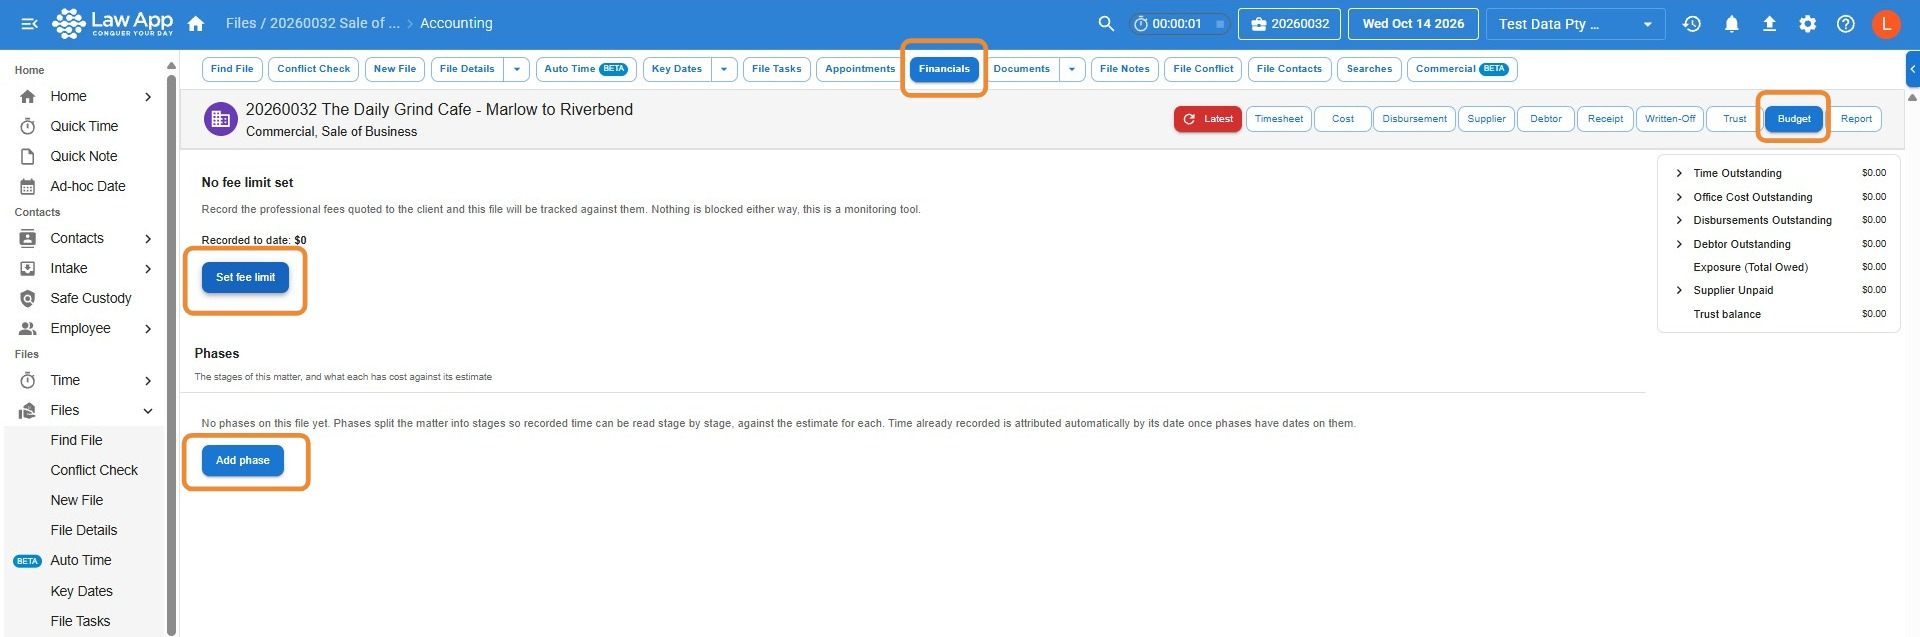Expand the Contacts sidebar menu
The height and width of the screenshot is (637, 1920).
click(148, 238)
